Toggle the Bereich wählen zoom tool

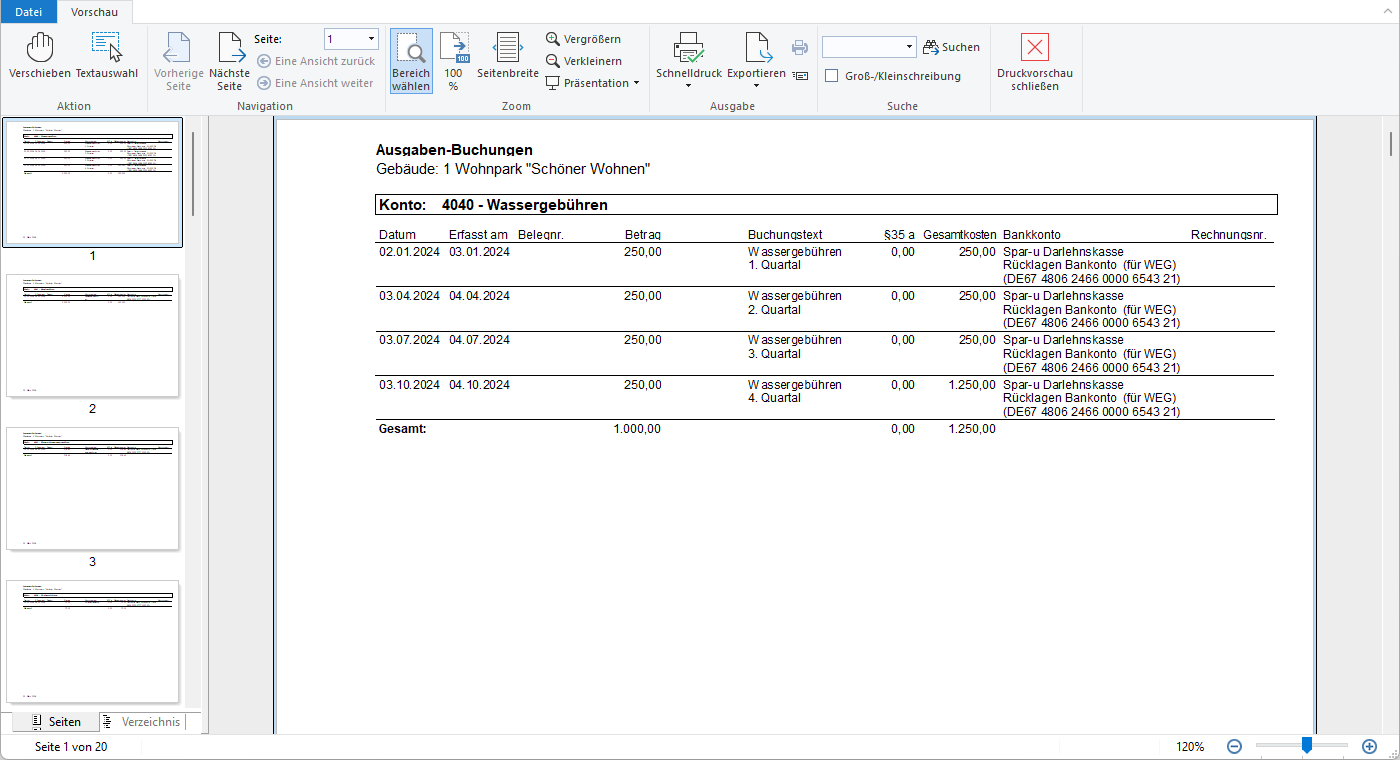(411, 62)
